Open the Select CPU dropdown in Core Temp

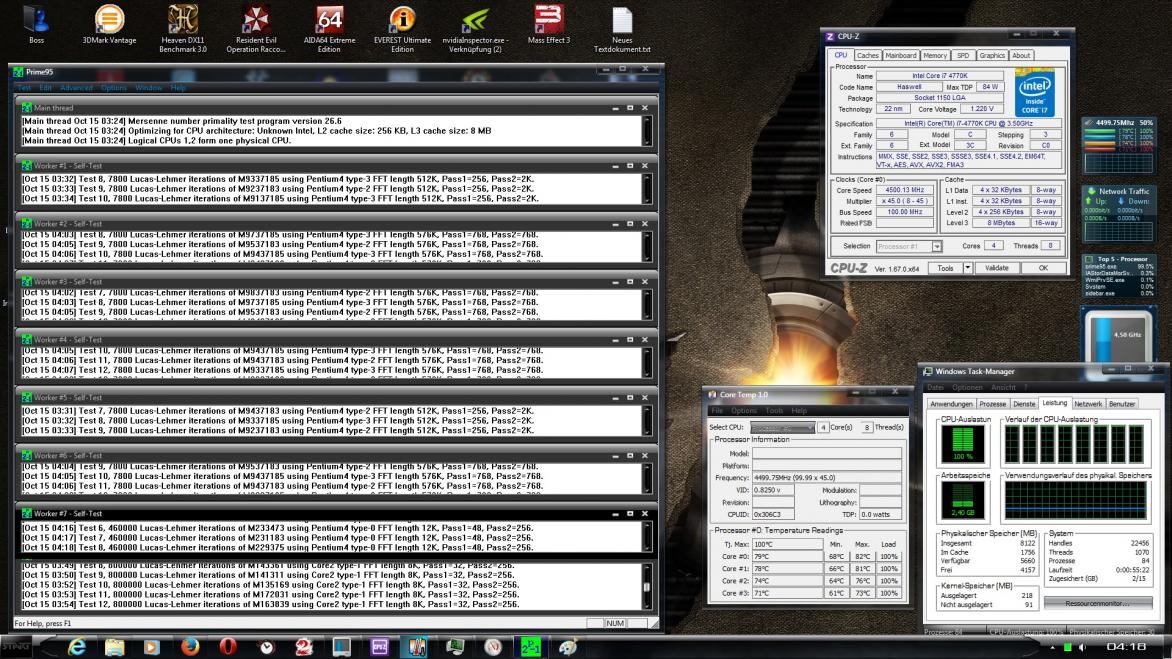(783, 427)
